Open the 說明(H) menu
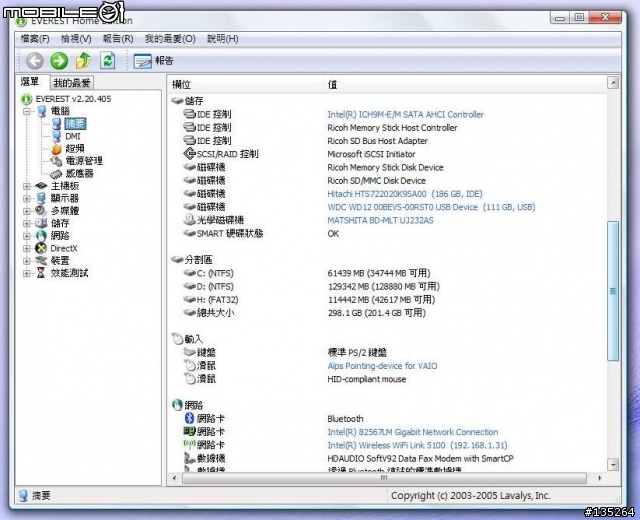Screen dimensions: 640x520 coord(222,39)
